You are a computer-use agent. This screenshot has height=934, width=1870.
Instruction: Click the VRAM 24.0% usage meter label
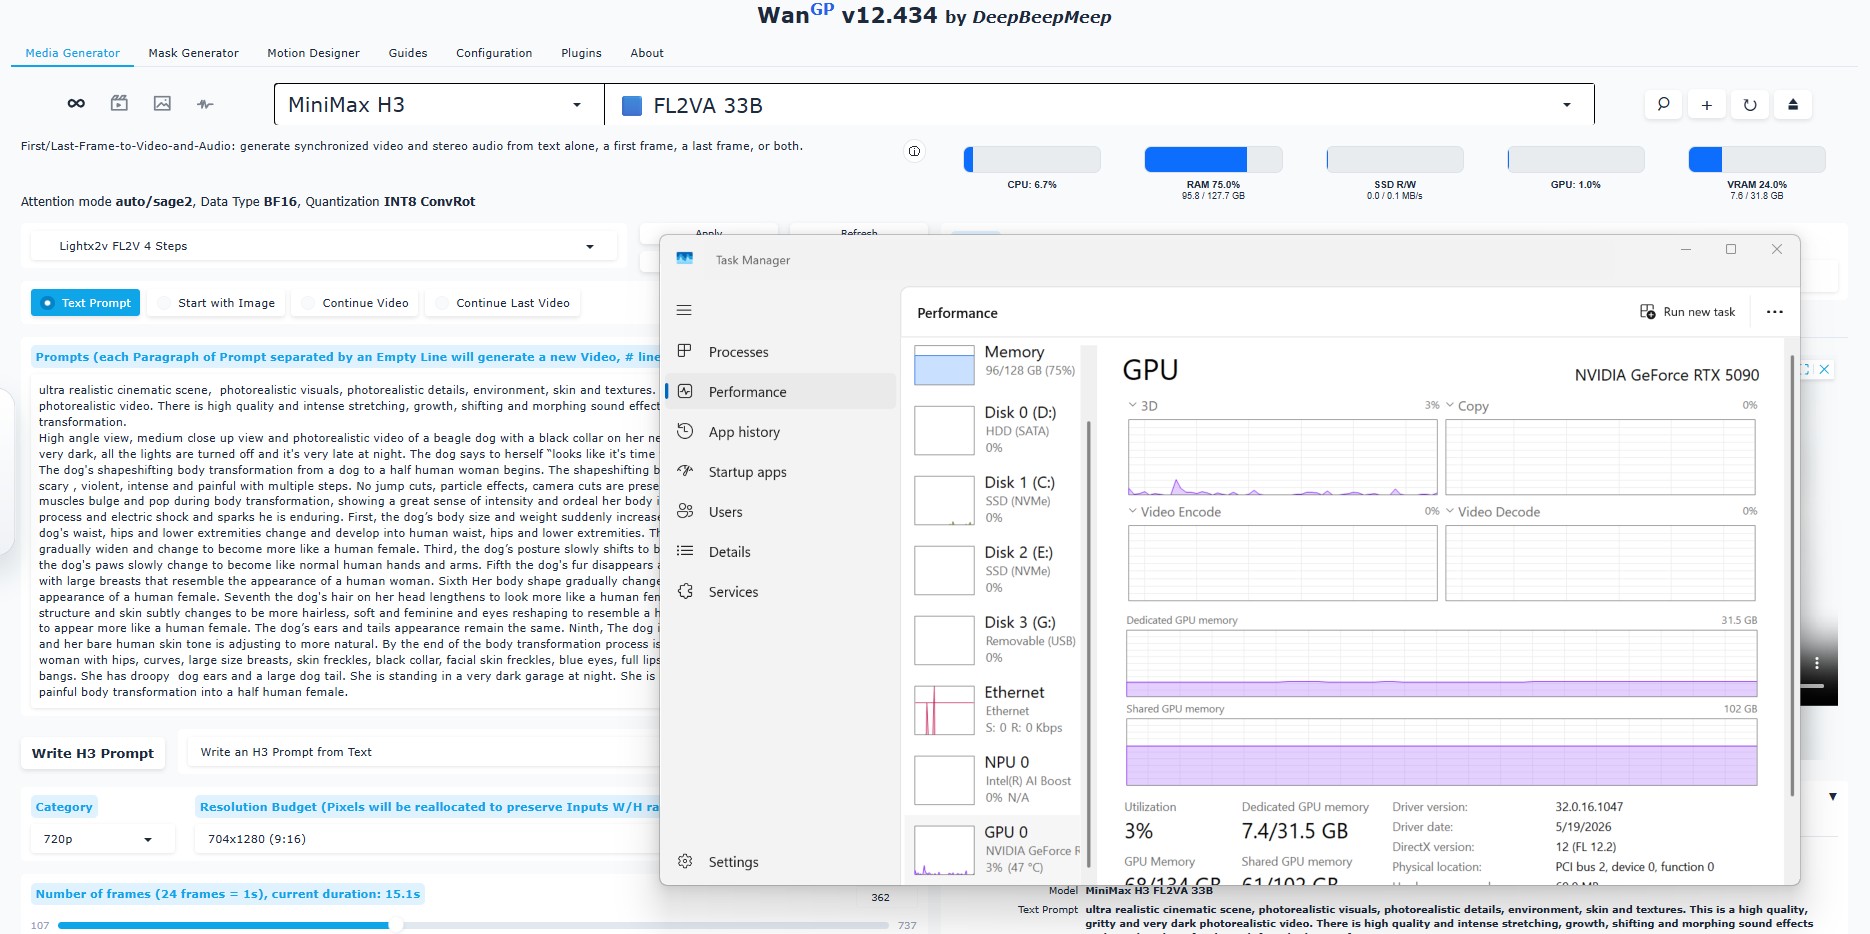1757,185
